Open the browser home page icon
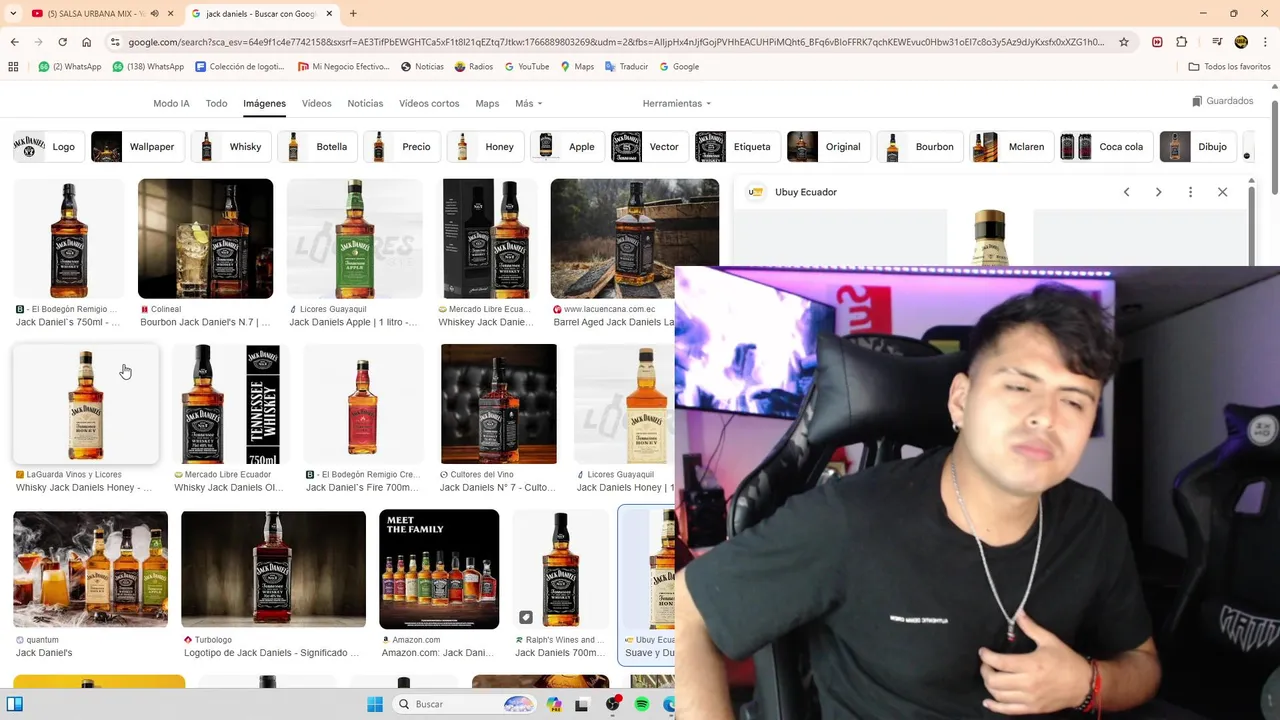This screenshot has width=1280, height=720. [x=86, y=42]
